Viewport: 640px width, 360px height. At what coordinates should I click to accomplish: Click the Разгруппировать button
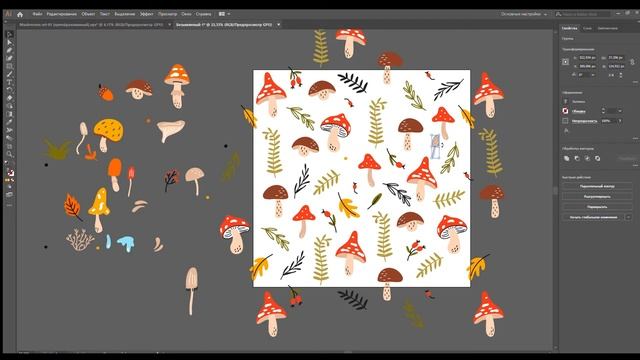(597, 196)
